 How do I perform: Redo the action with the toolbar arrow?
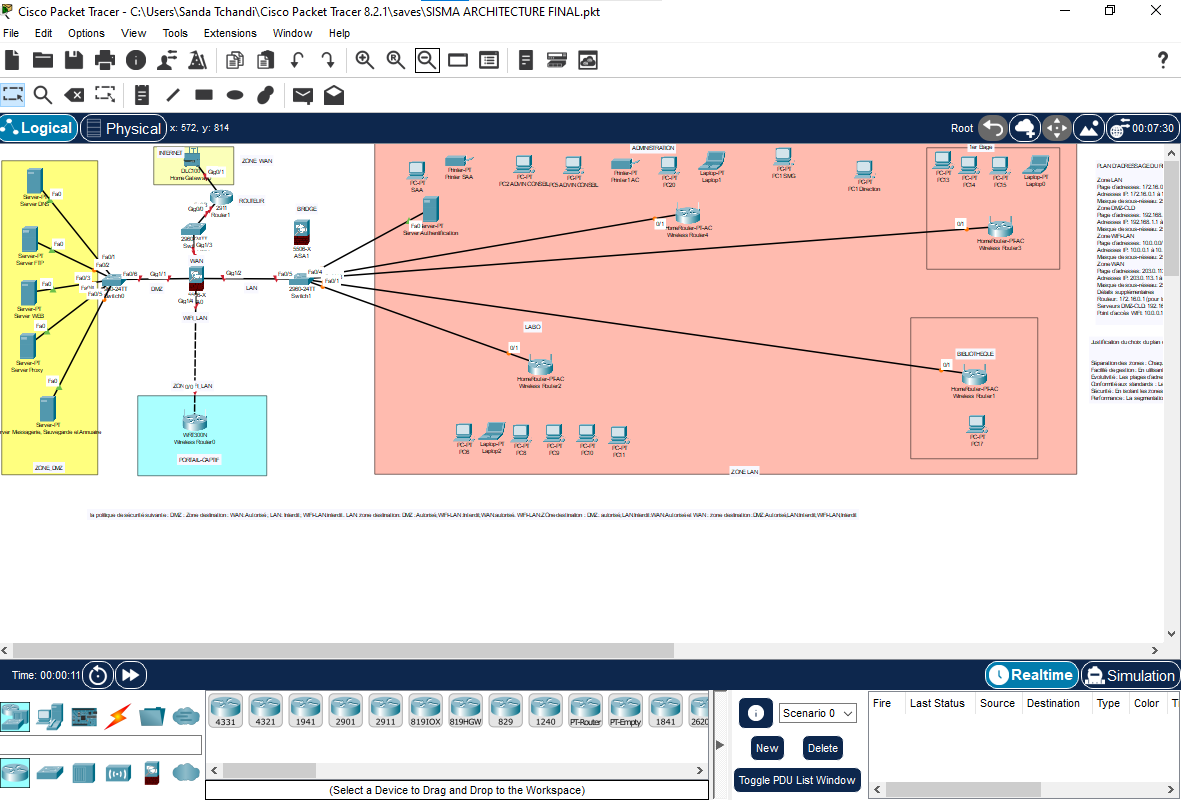pyautogui.click(x=328, y=60)
